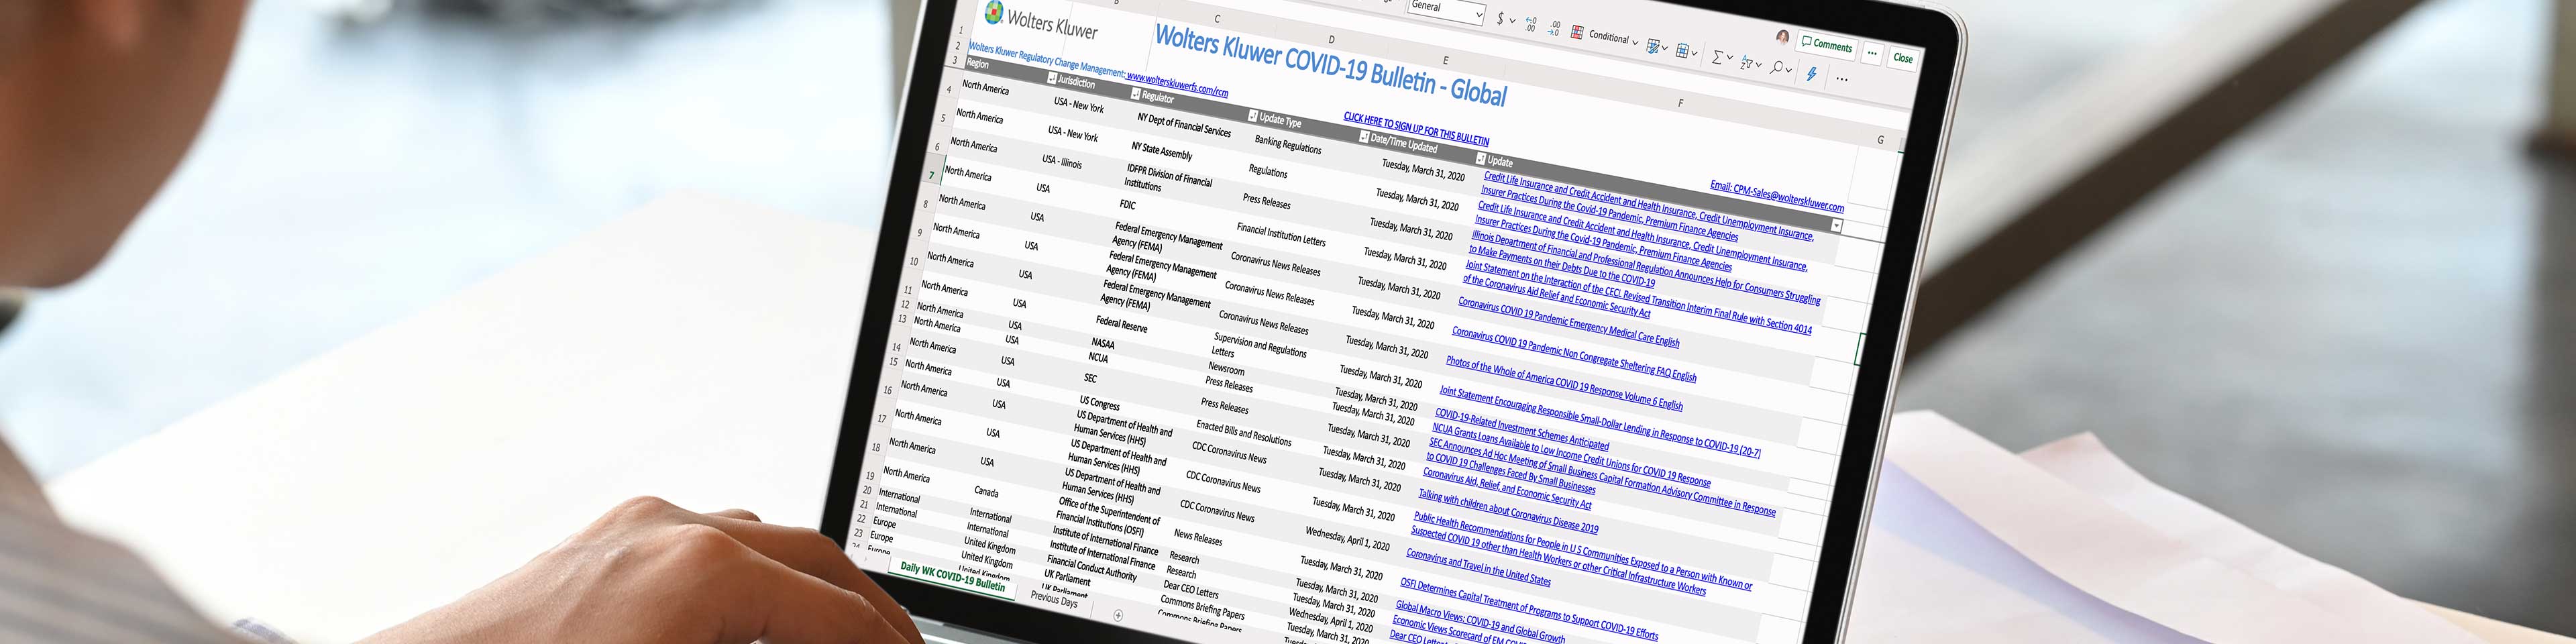Viewport: 2576px width, 644px height.
Task: Click the Email CPM-Sales link
Action: (1776, 196)
